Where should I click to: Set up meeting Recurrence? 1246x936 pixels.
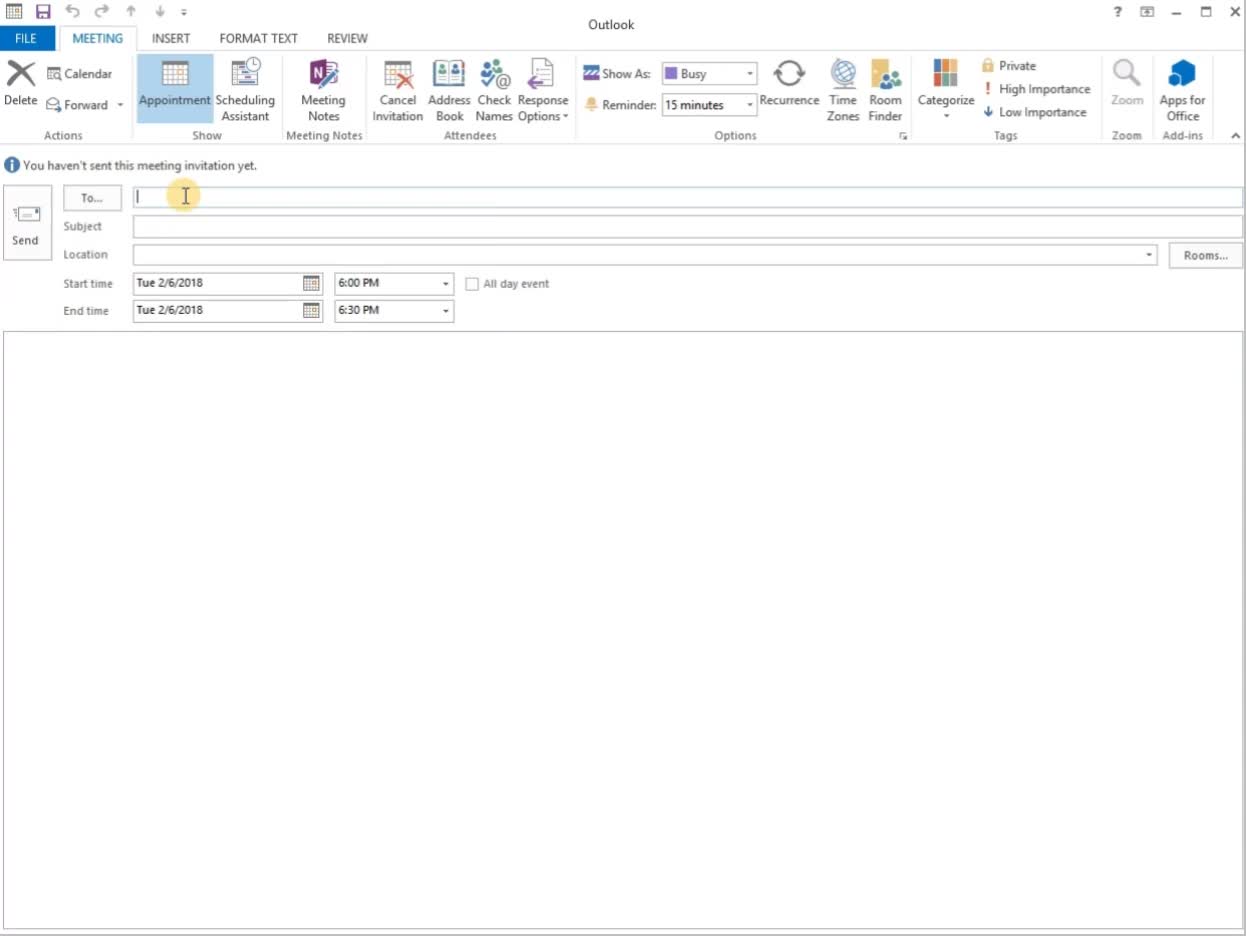789,82
